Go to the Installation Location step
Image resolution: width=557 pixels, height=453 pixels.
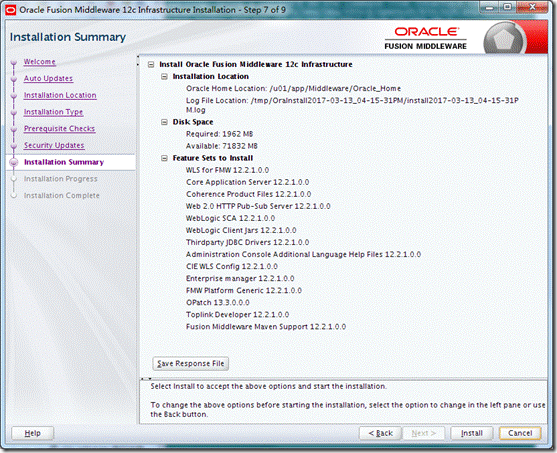(60, 95)
